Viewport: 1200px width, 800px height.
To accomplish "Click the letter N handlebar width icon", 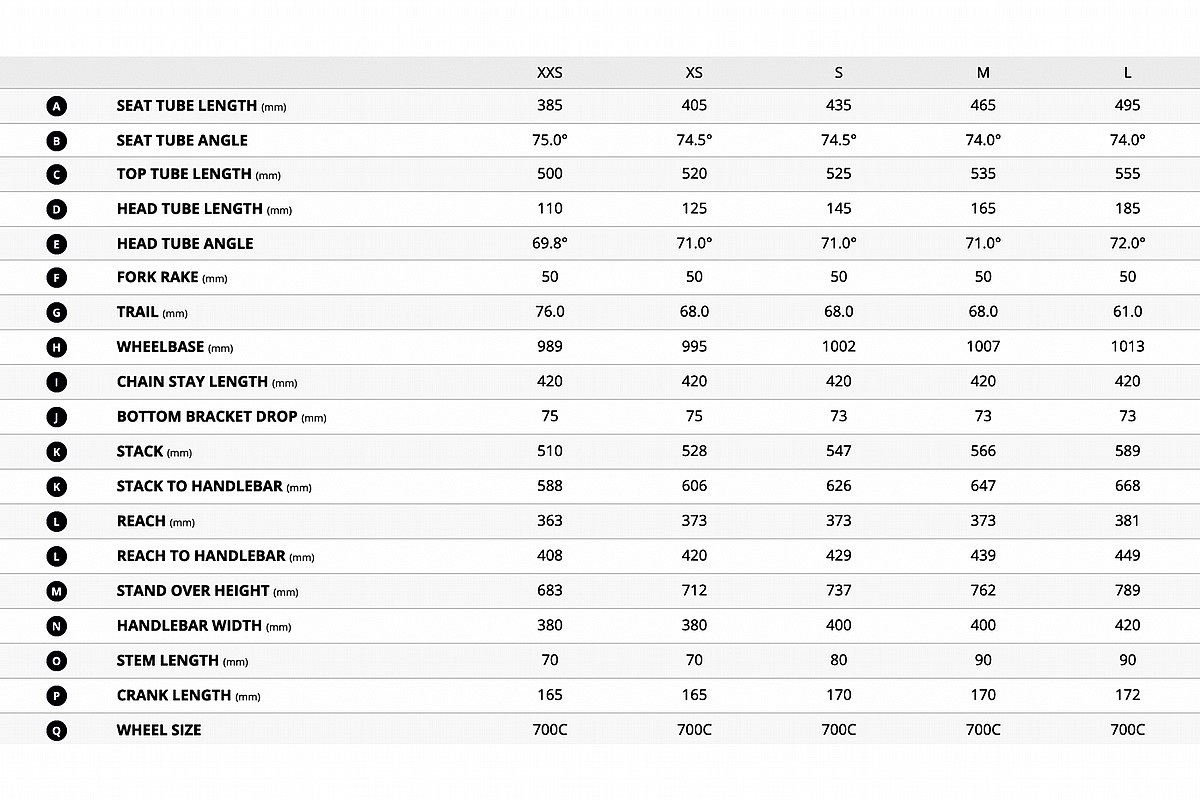I will (57, 626).
